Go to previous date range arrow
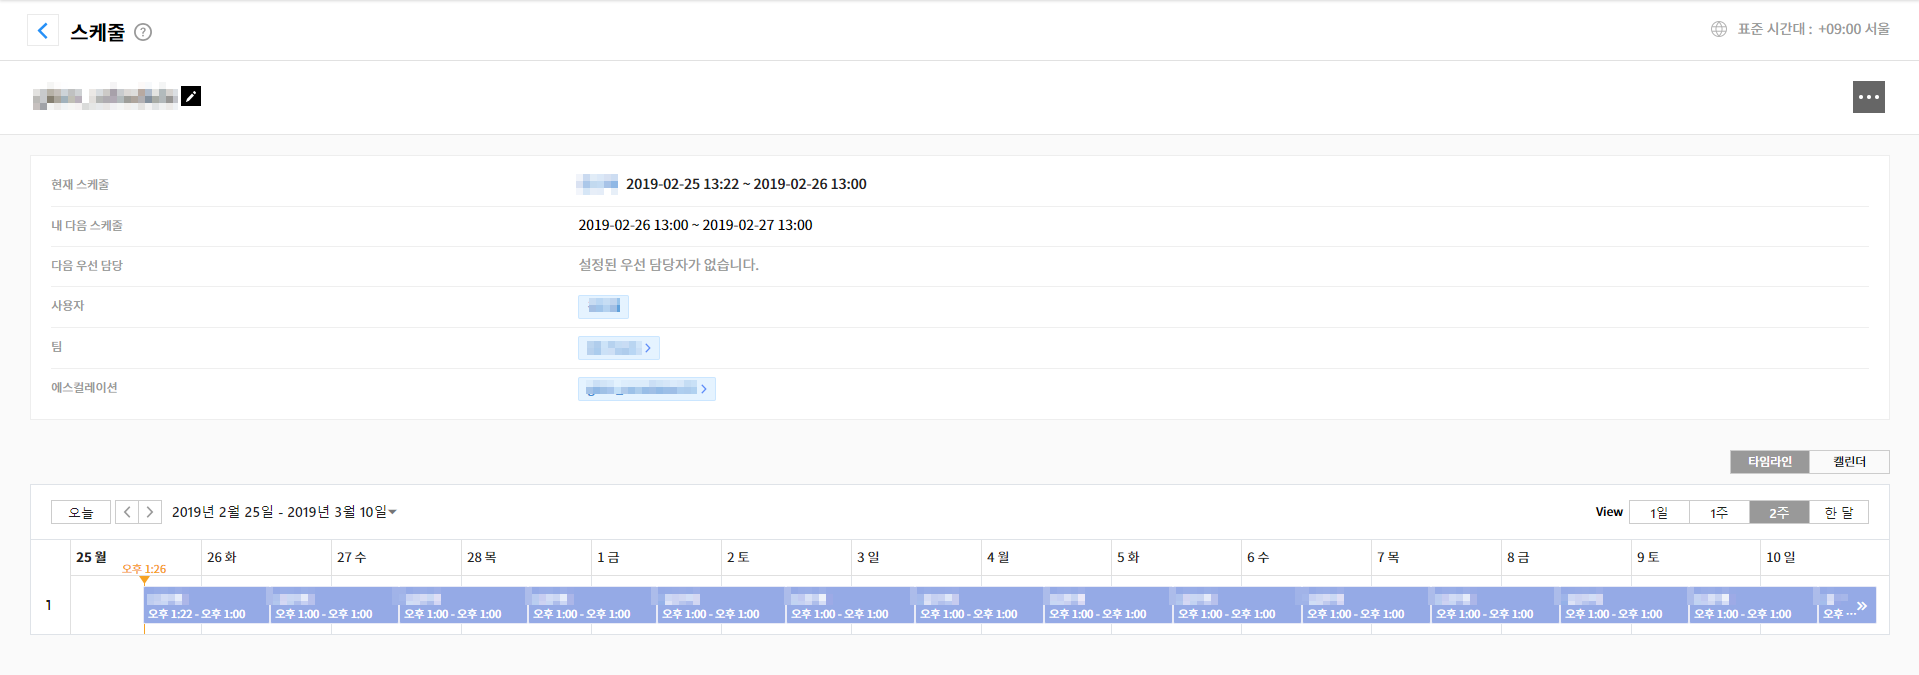 pos(127,512)
